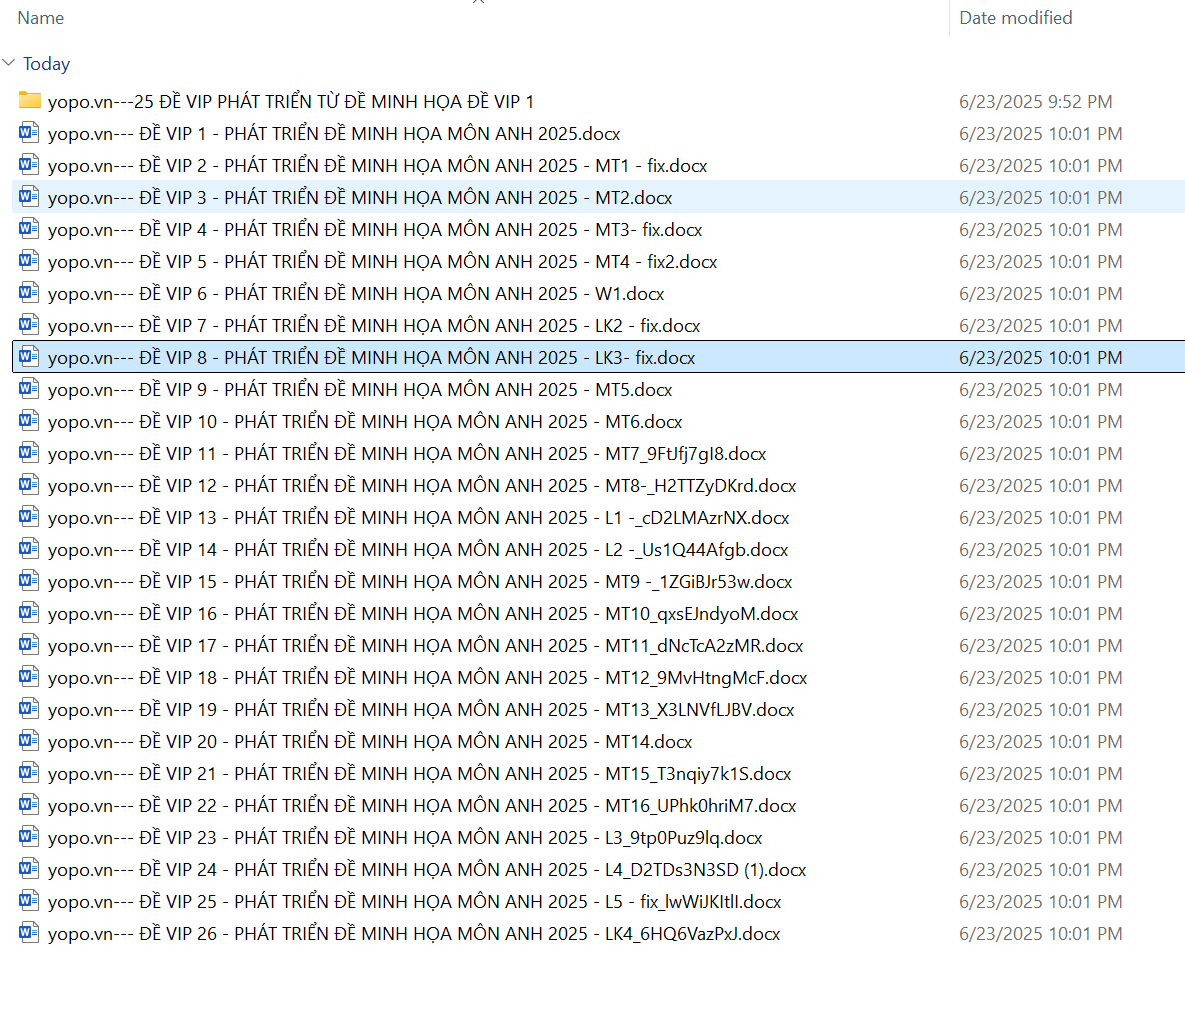Select ĐỀ VIP 3 MT2.docx file name
Screen dimensions: 1185x1012
pos(360,198)
